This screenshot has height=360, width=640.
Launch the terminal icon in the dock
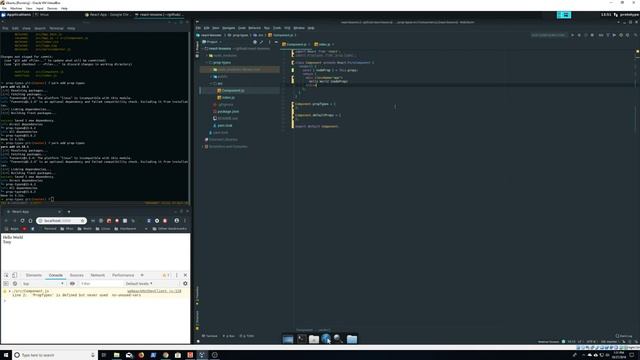pyautogui.click(x=301, y=339)
